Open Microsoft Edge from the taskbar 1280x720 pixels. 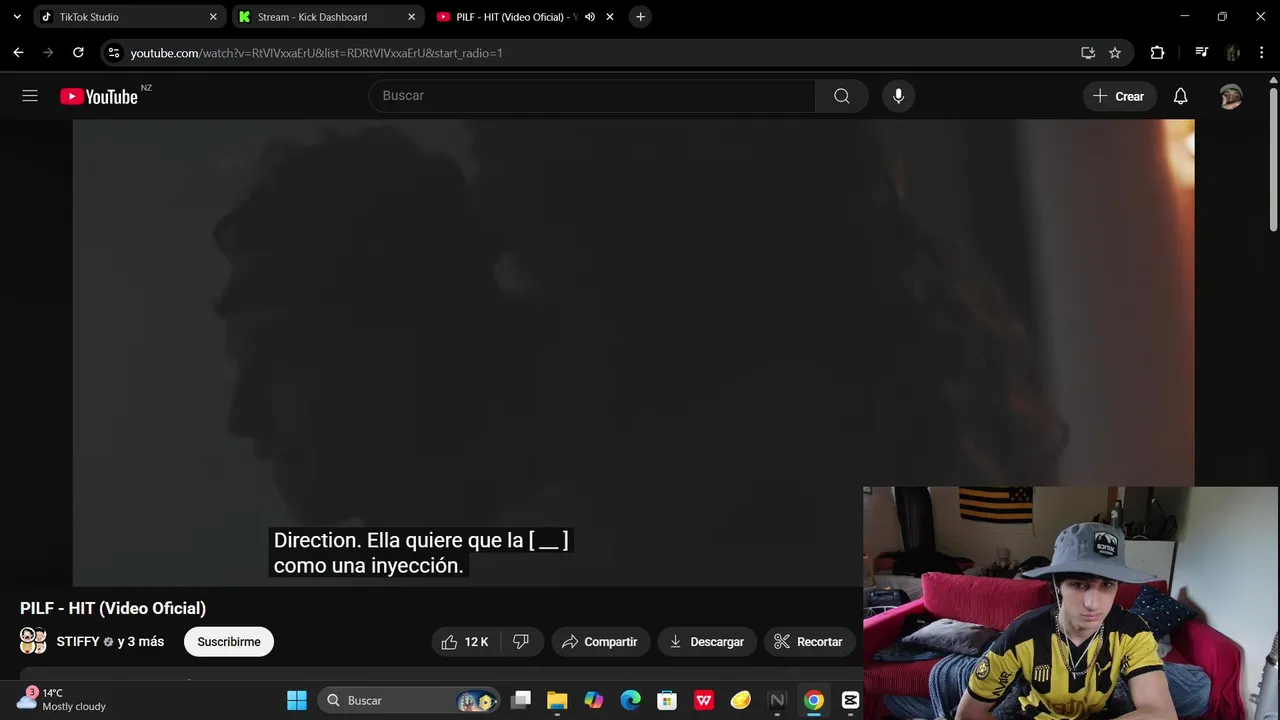click(630, 700)
